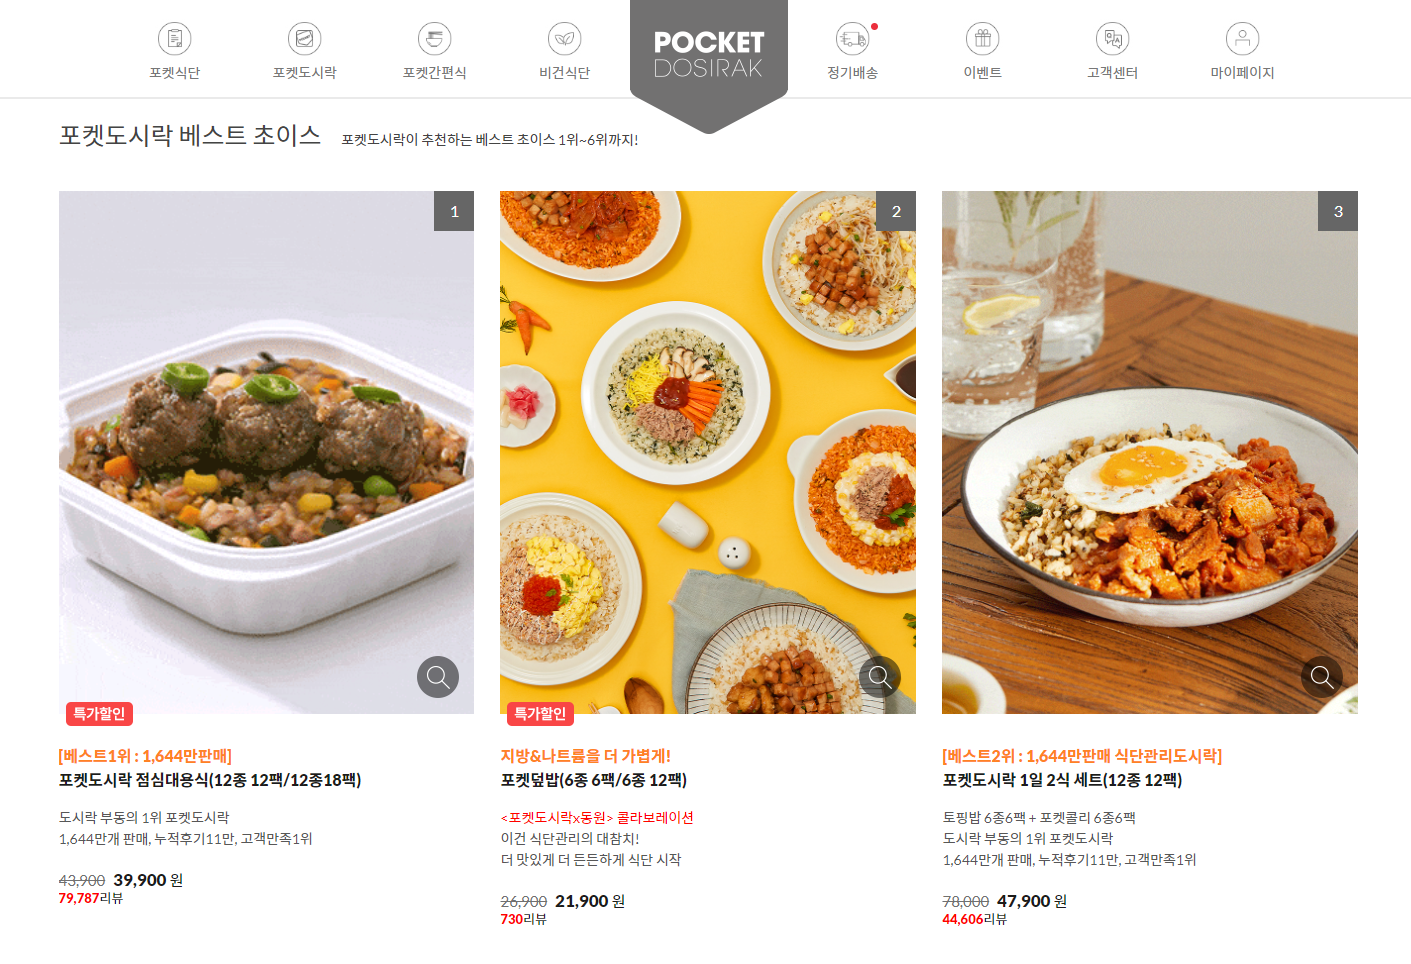Select the 포켓간편식 bowl icon
The image size is (1411, 964).
(x=435, y=39)
